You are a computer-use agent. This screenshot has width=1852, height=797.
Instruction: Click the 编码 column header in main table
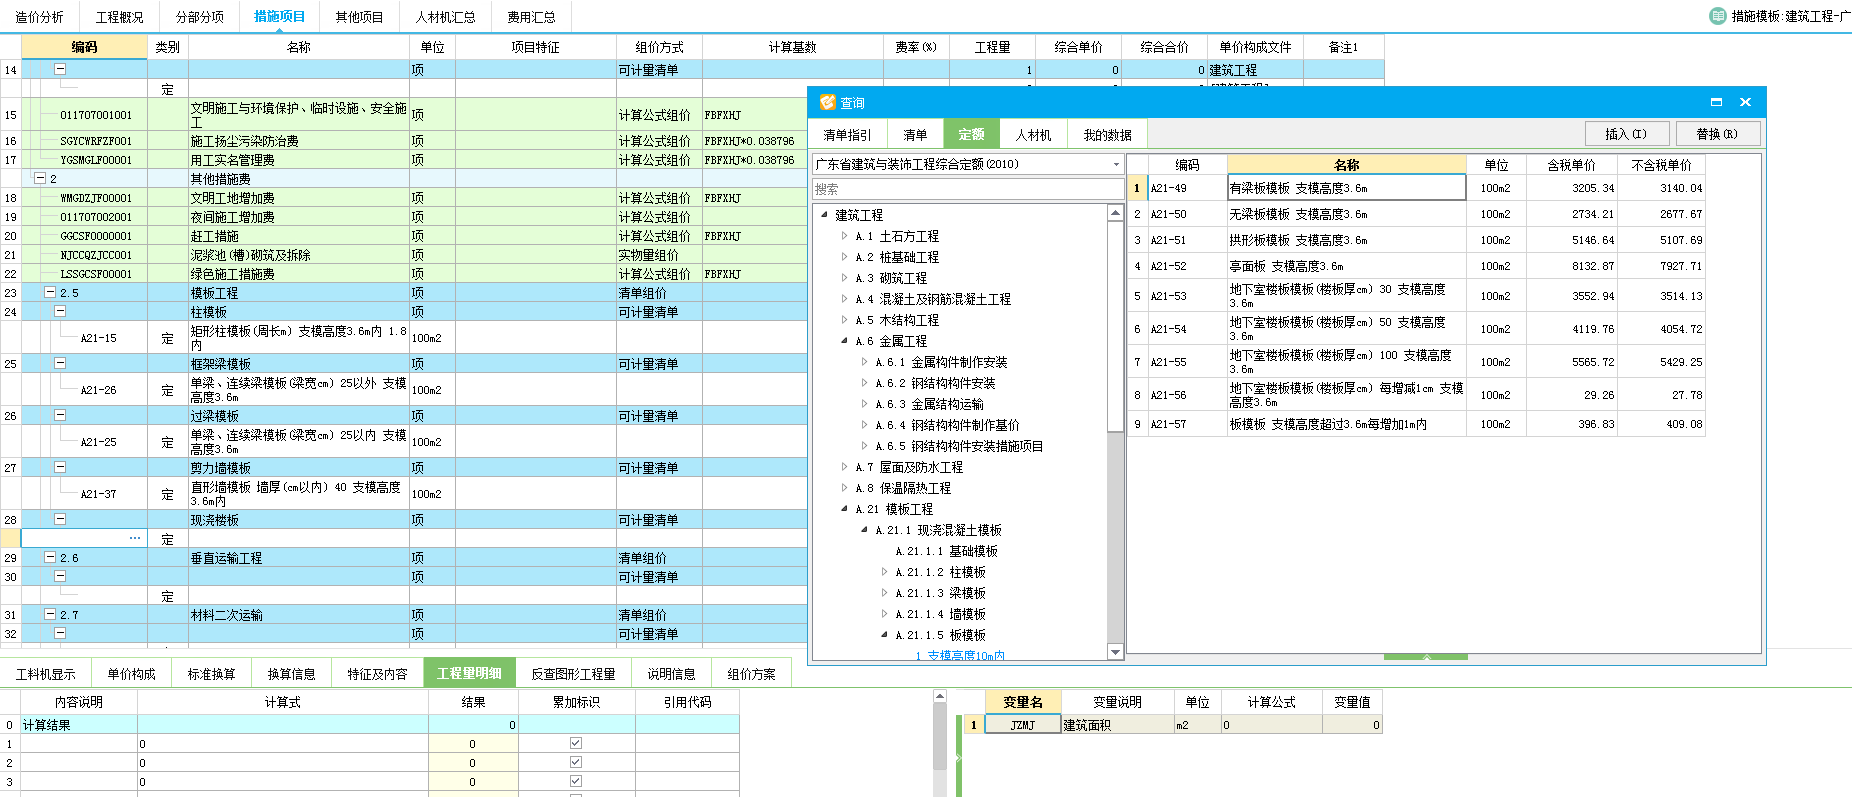tap(84, 47)
